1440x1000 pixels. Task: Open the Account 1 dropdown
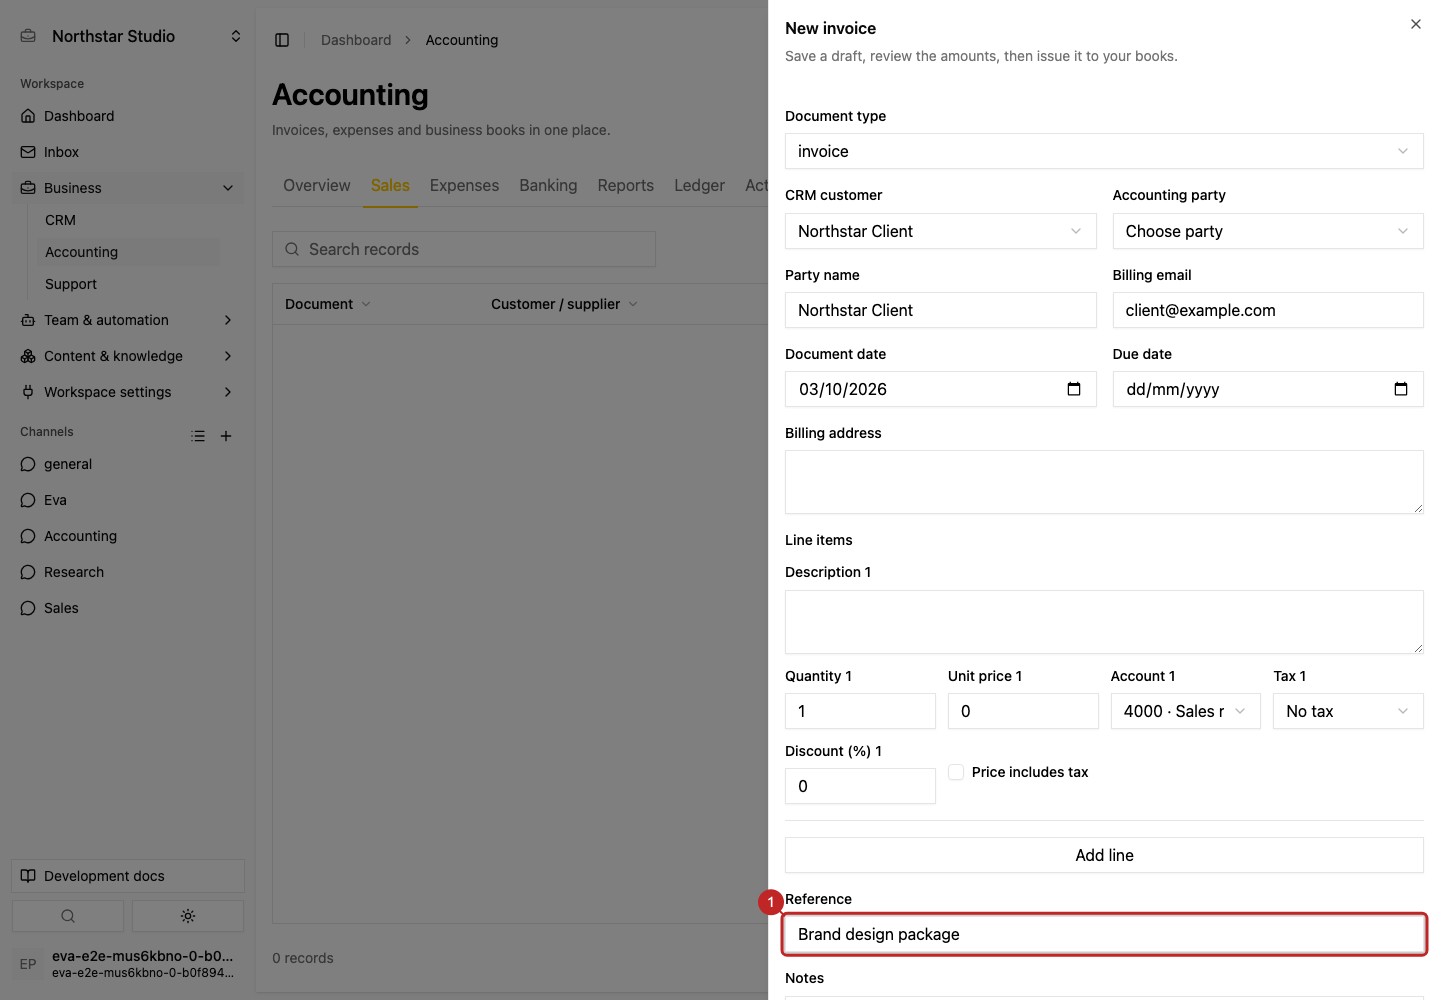pyautogui.click(x=1186, y=711)
